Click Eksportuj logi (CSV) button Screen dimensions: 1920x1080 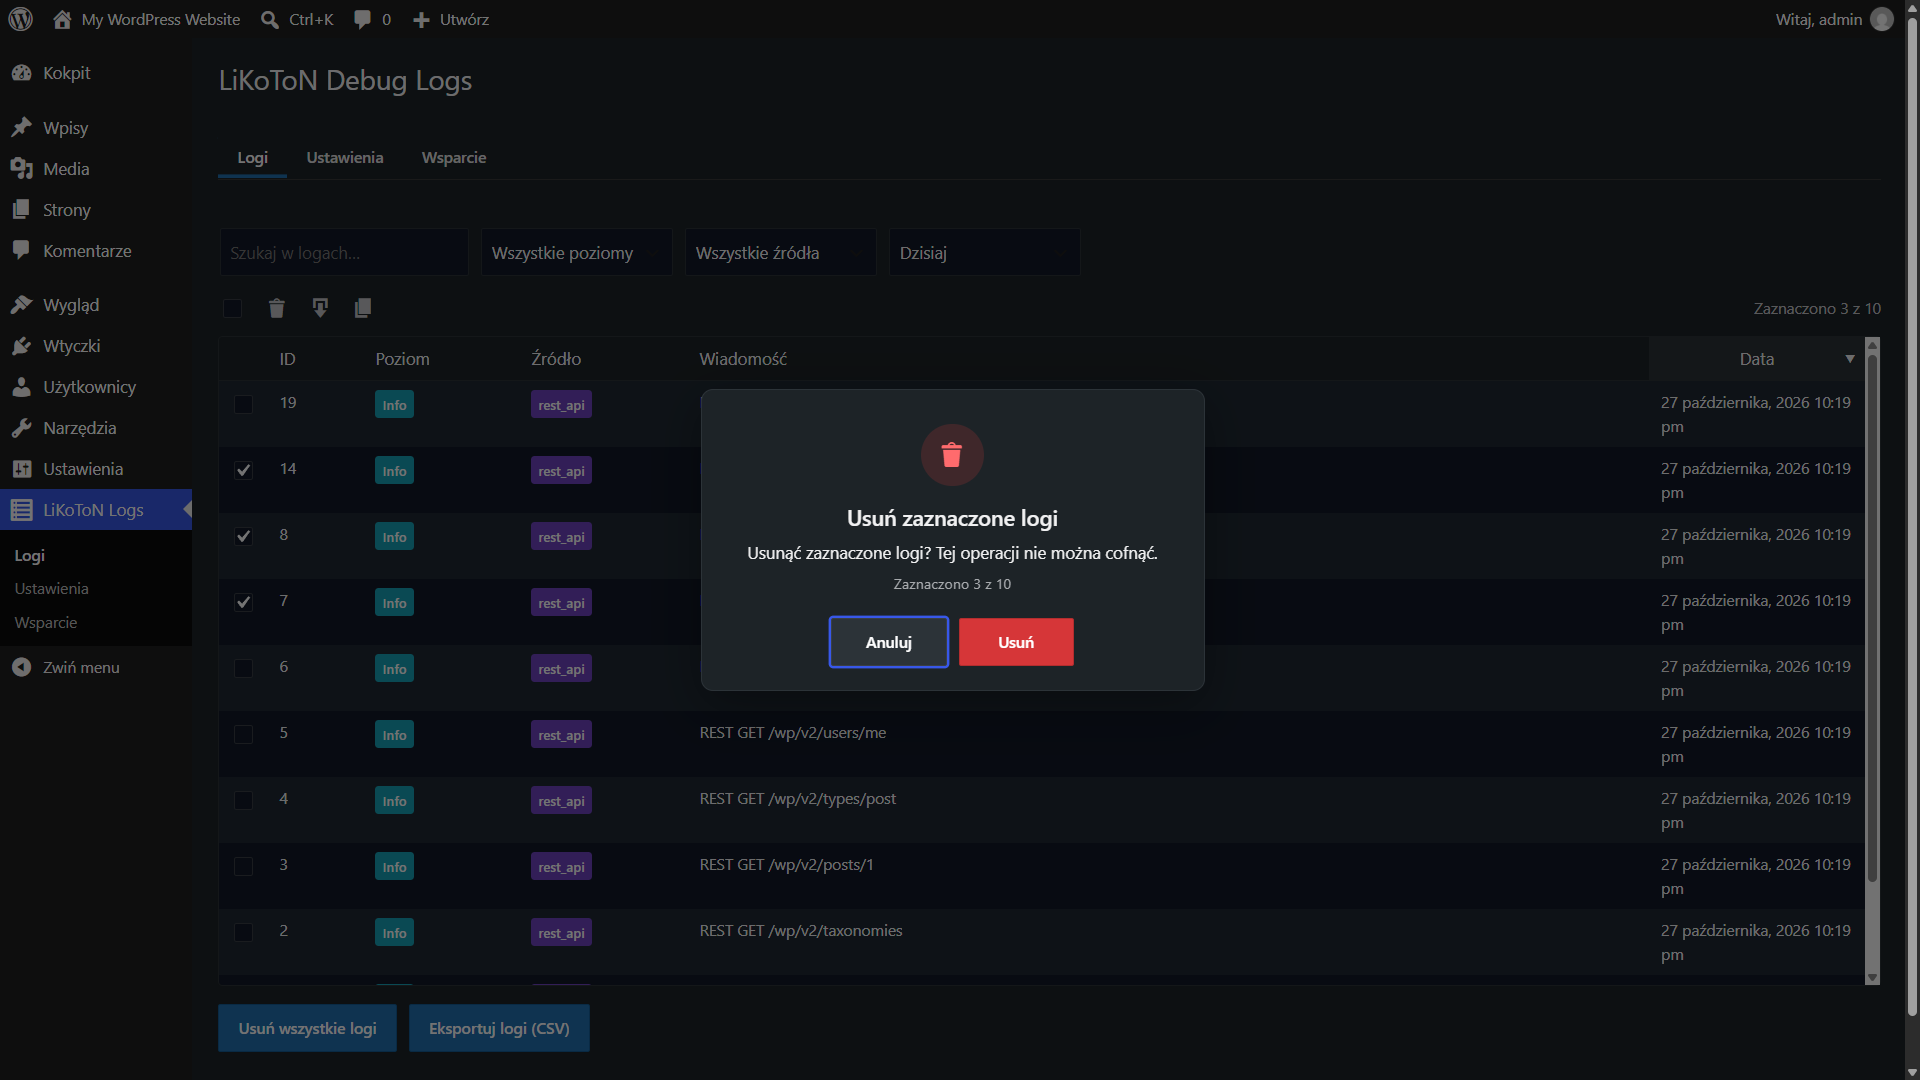(499, 1028)
